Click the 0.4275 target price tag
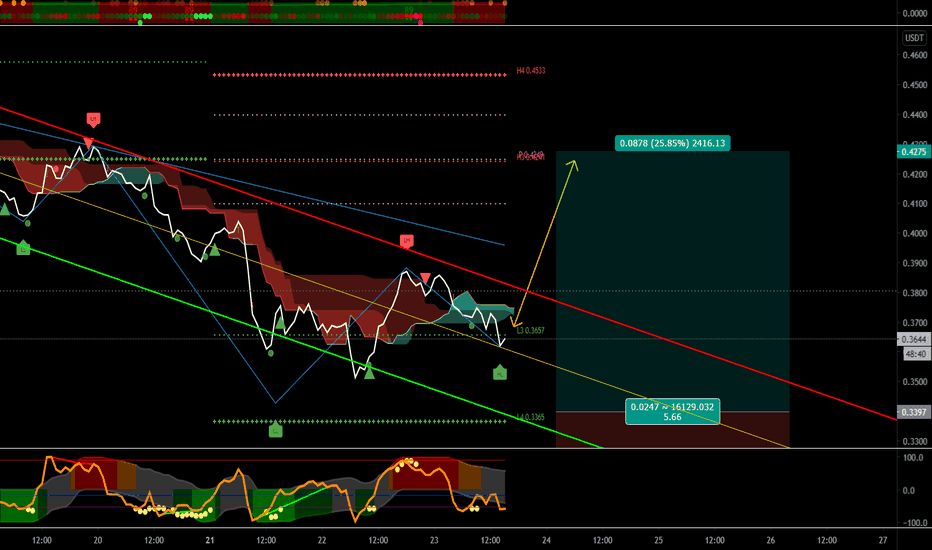This screenshot has height=550, width=932. [913, 152]
